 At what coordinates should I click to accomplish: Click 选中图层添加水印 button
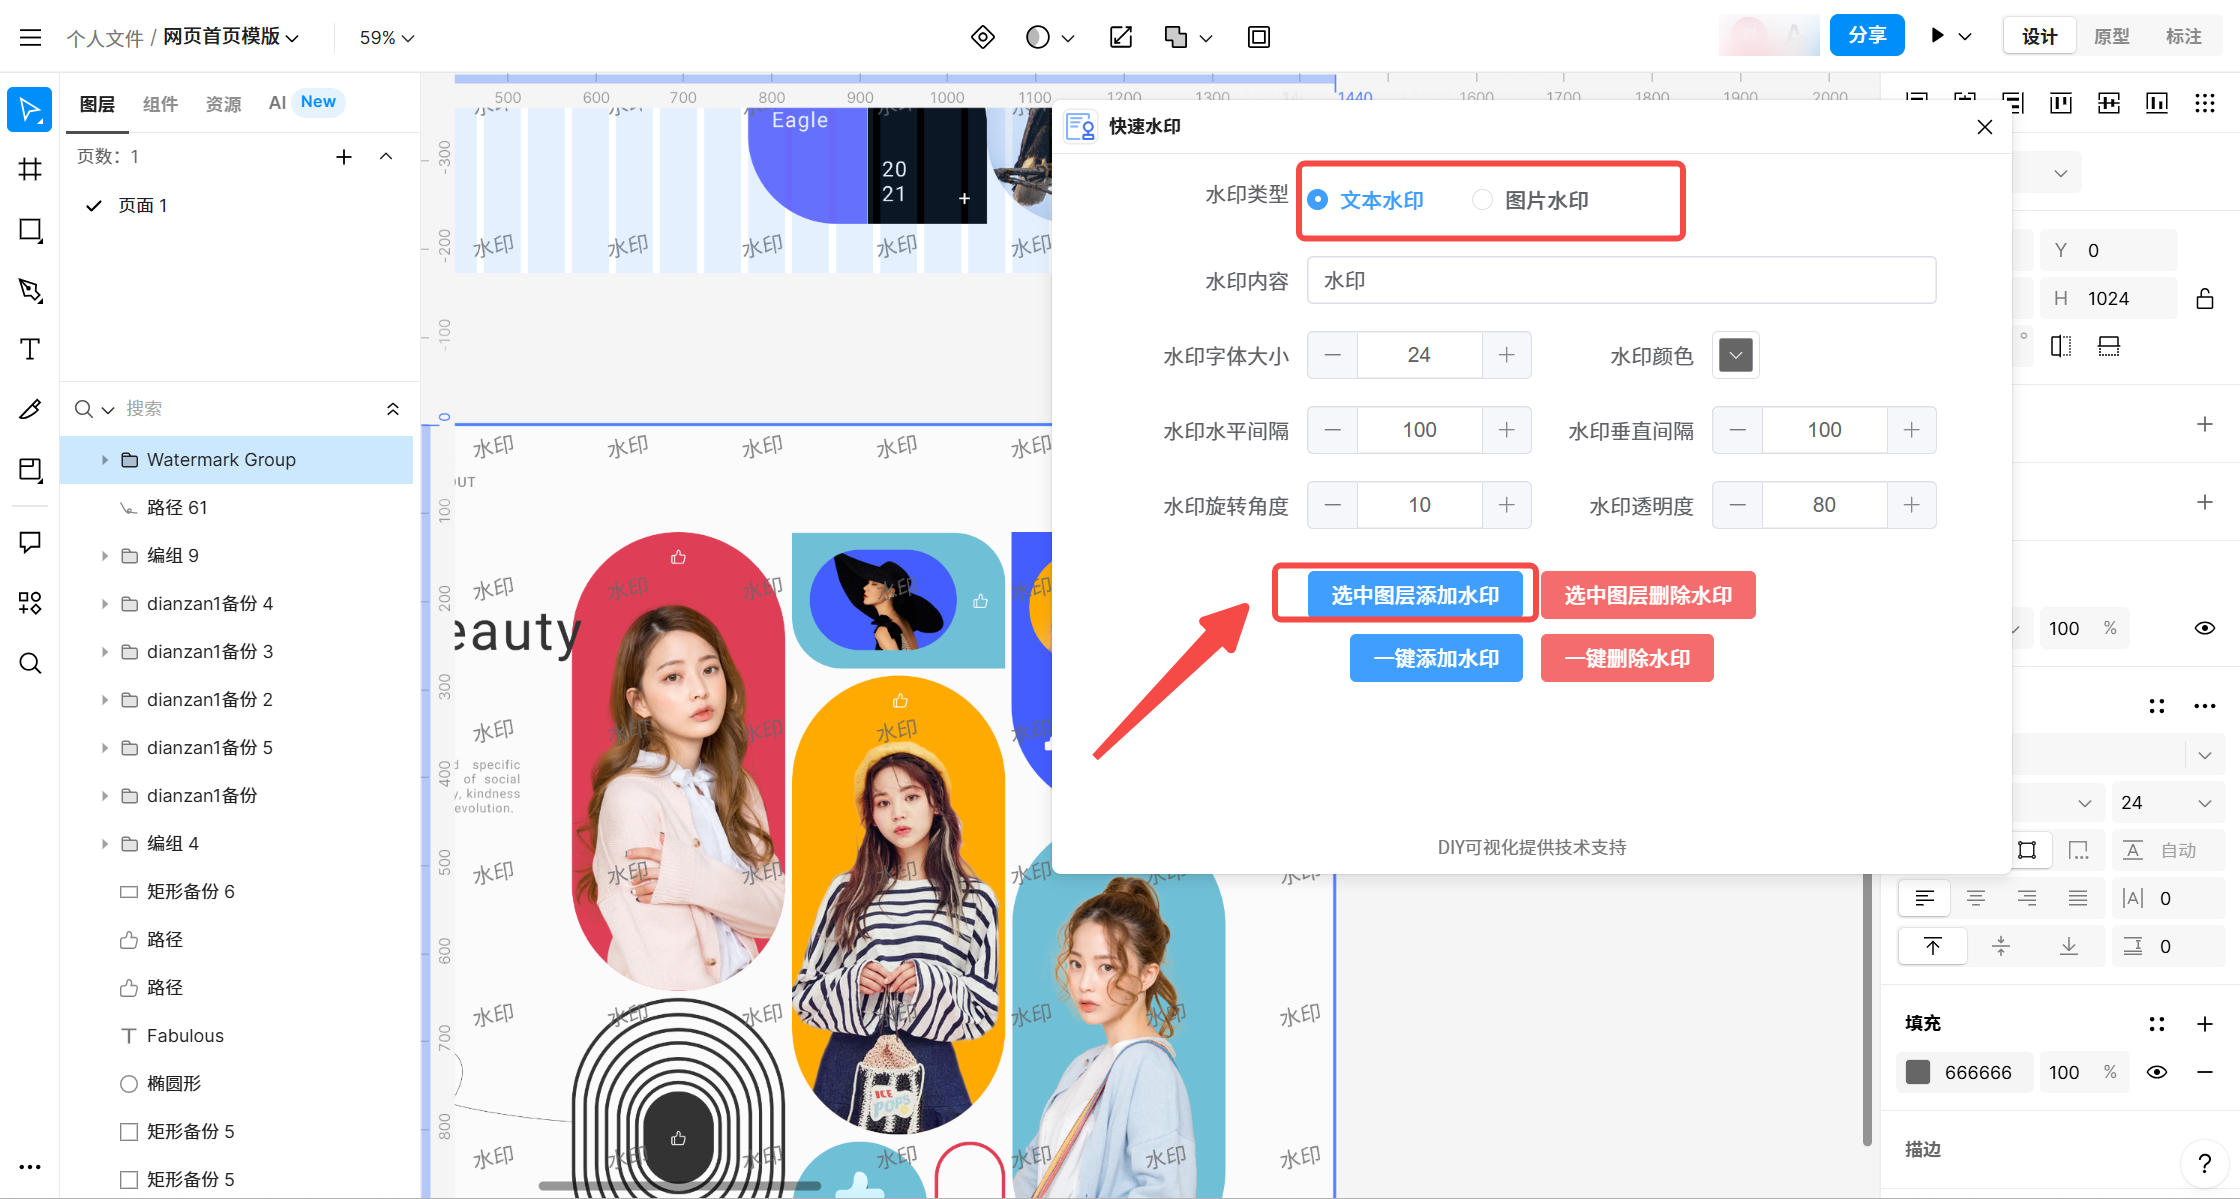(x=1415, y=596)
